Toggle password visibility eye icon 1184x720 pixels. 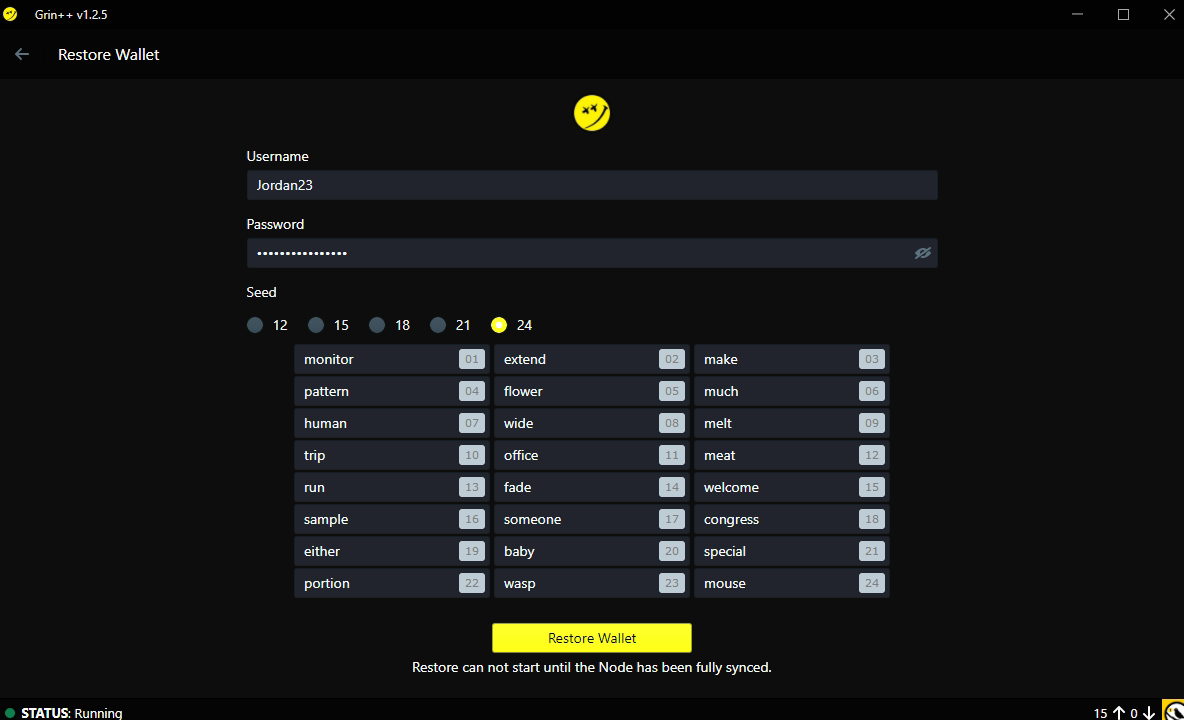[x=923, y=253]
